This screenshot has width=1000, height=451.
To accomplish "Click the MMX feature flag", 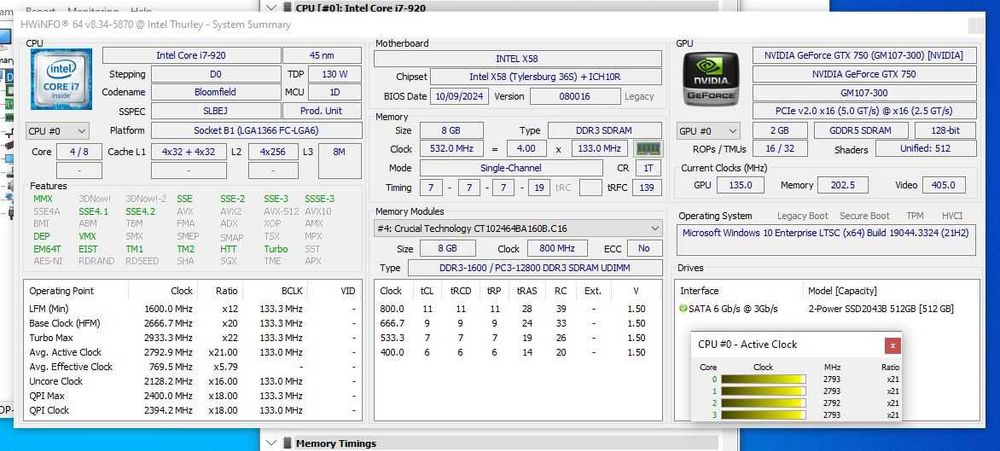I will (x=43, y=198).
